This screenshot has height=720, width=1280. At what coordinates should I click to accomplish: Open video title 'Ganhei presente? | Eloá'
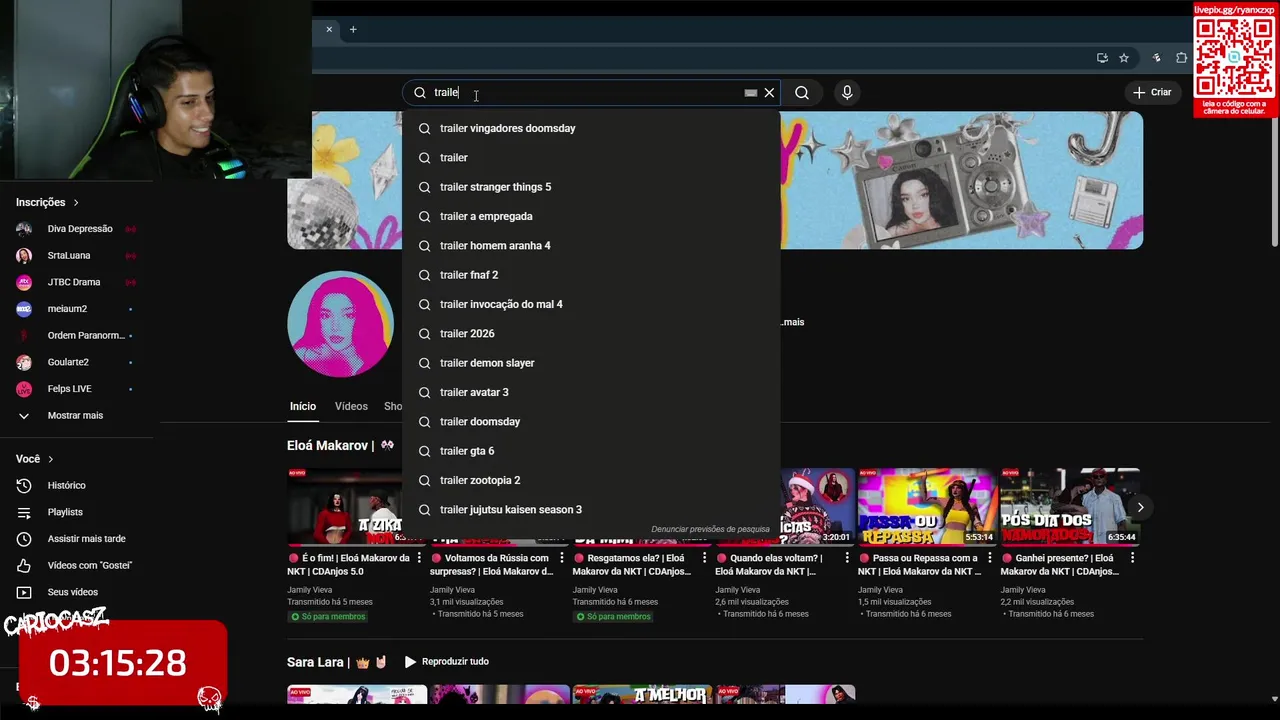pos(1059,565)
